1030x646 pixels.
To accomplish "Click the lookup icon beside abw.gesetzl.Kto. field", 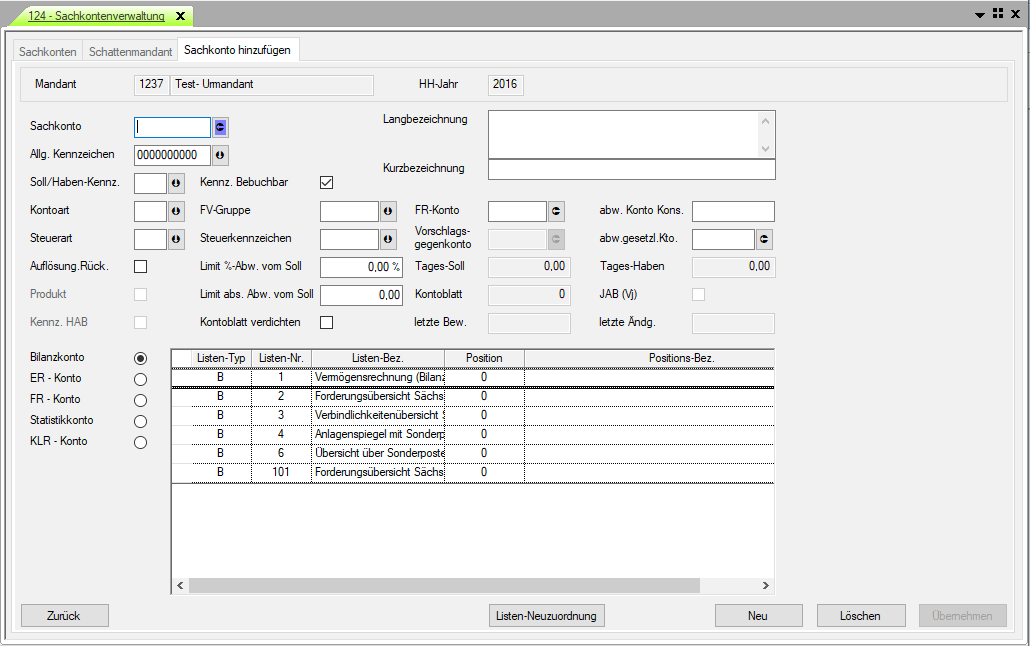I will point(764,239).
